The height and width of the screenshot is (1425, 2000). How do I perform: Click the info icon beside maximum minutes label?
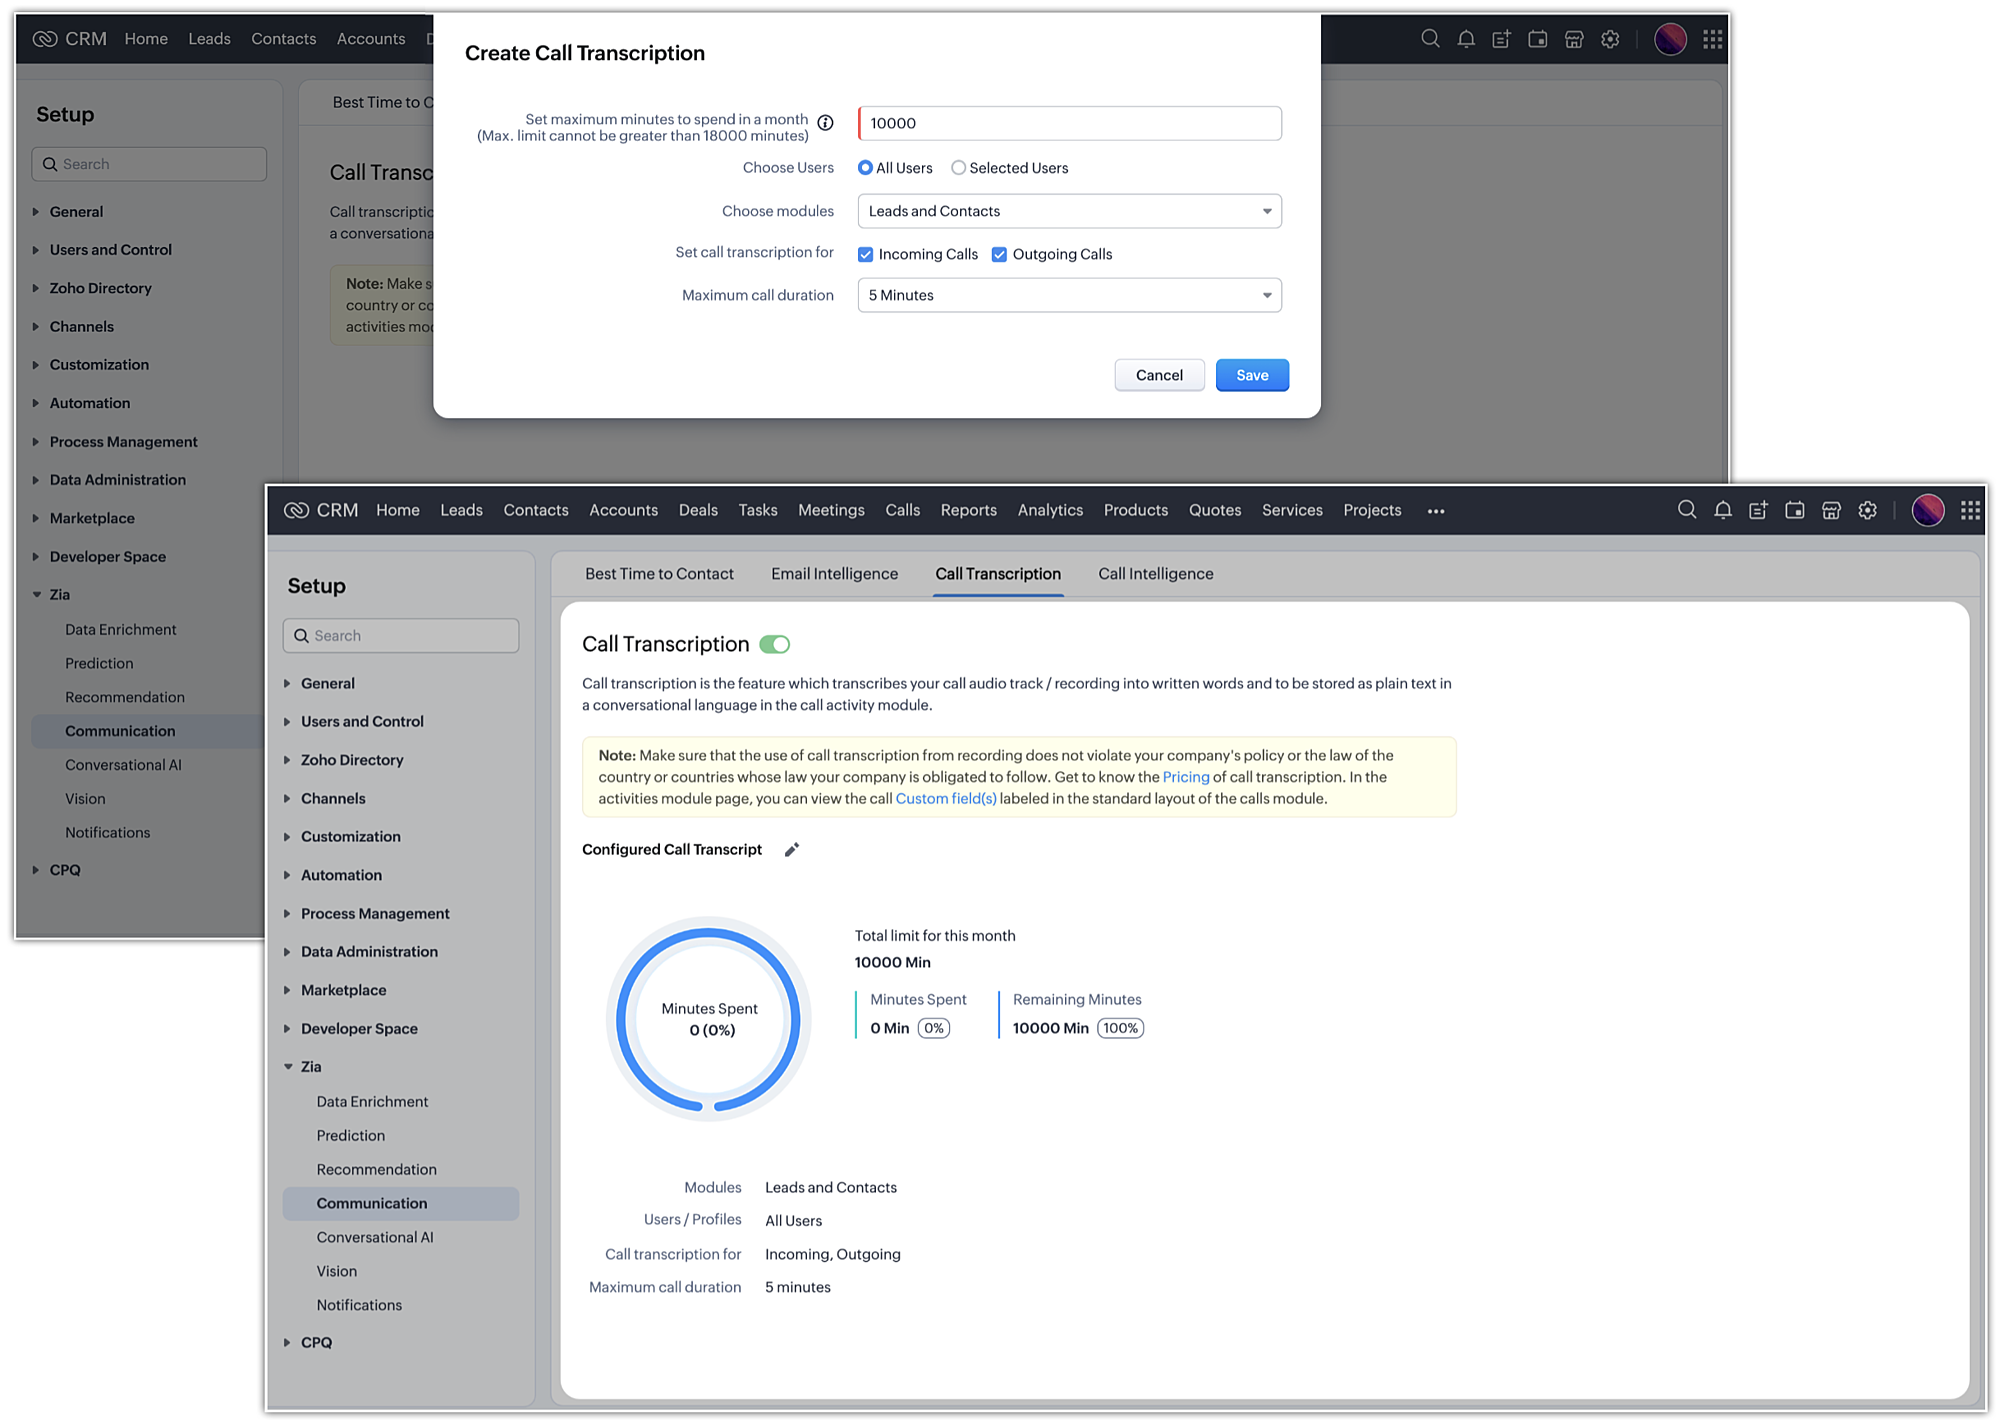825,123
